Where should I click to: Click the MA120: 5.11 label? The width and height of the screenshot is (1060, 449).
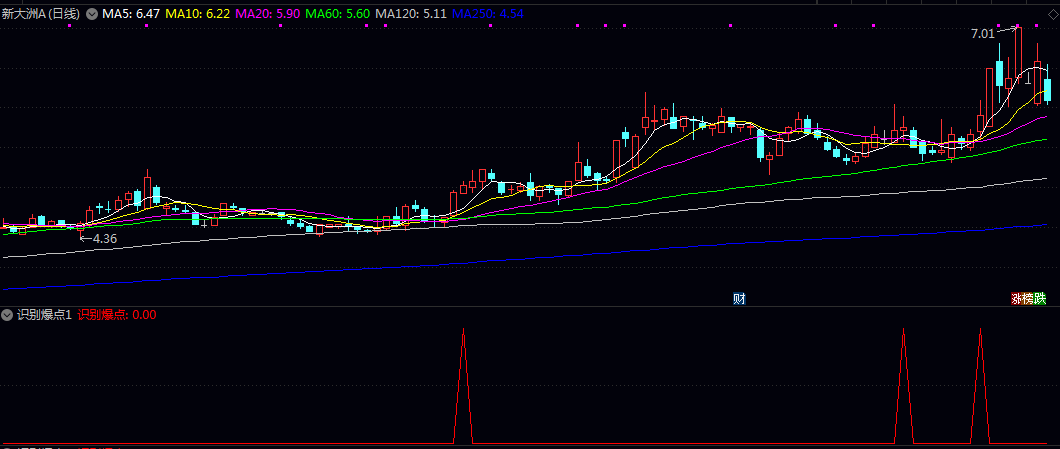(410, 13)
